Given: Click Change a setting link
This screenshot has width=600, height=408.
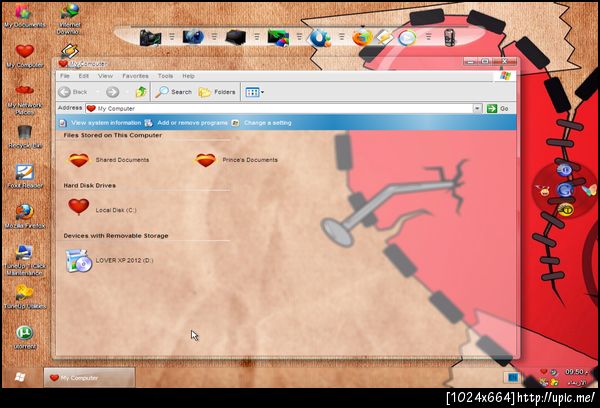Looking at the screenshot, I should pos(262,123).
